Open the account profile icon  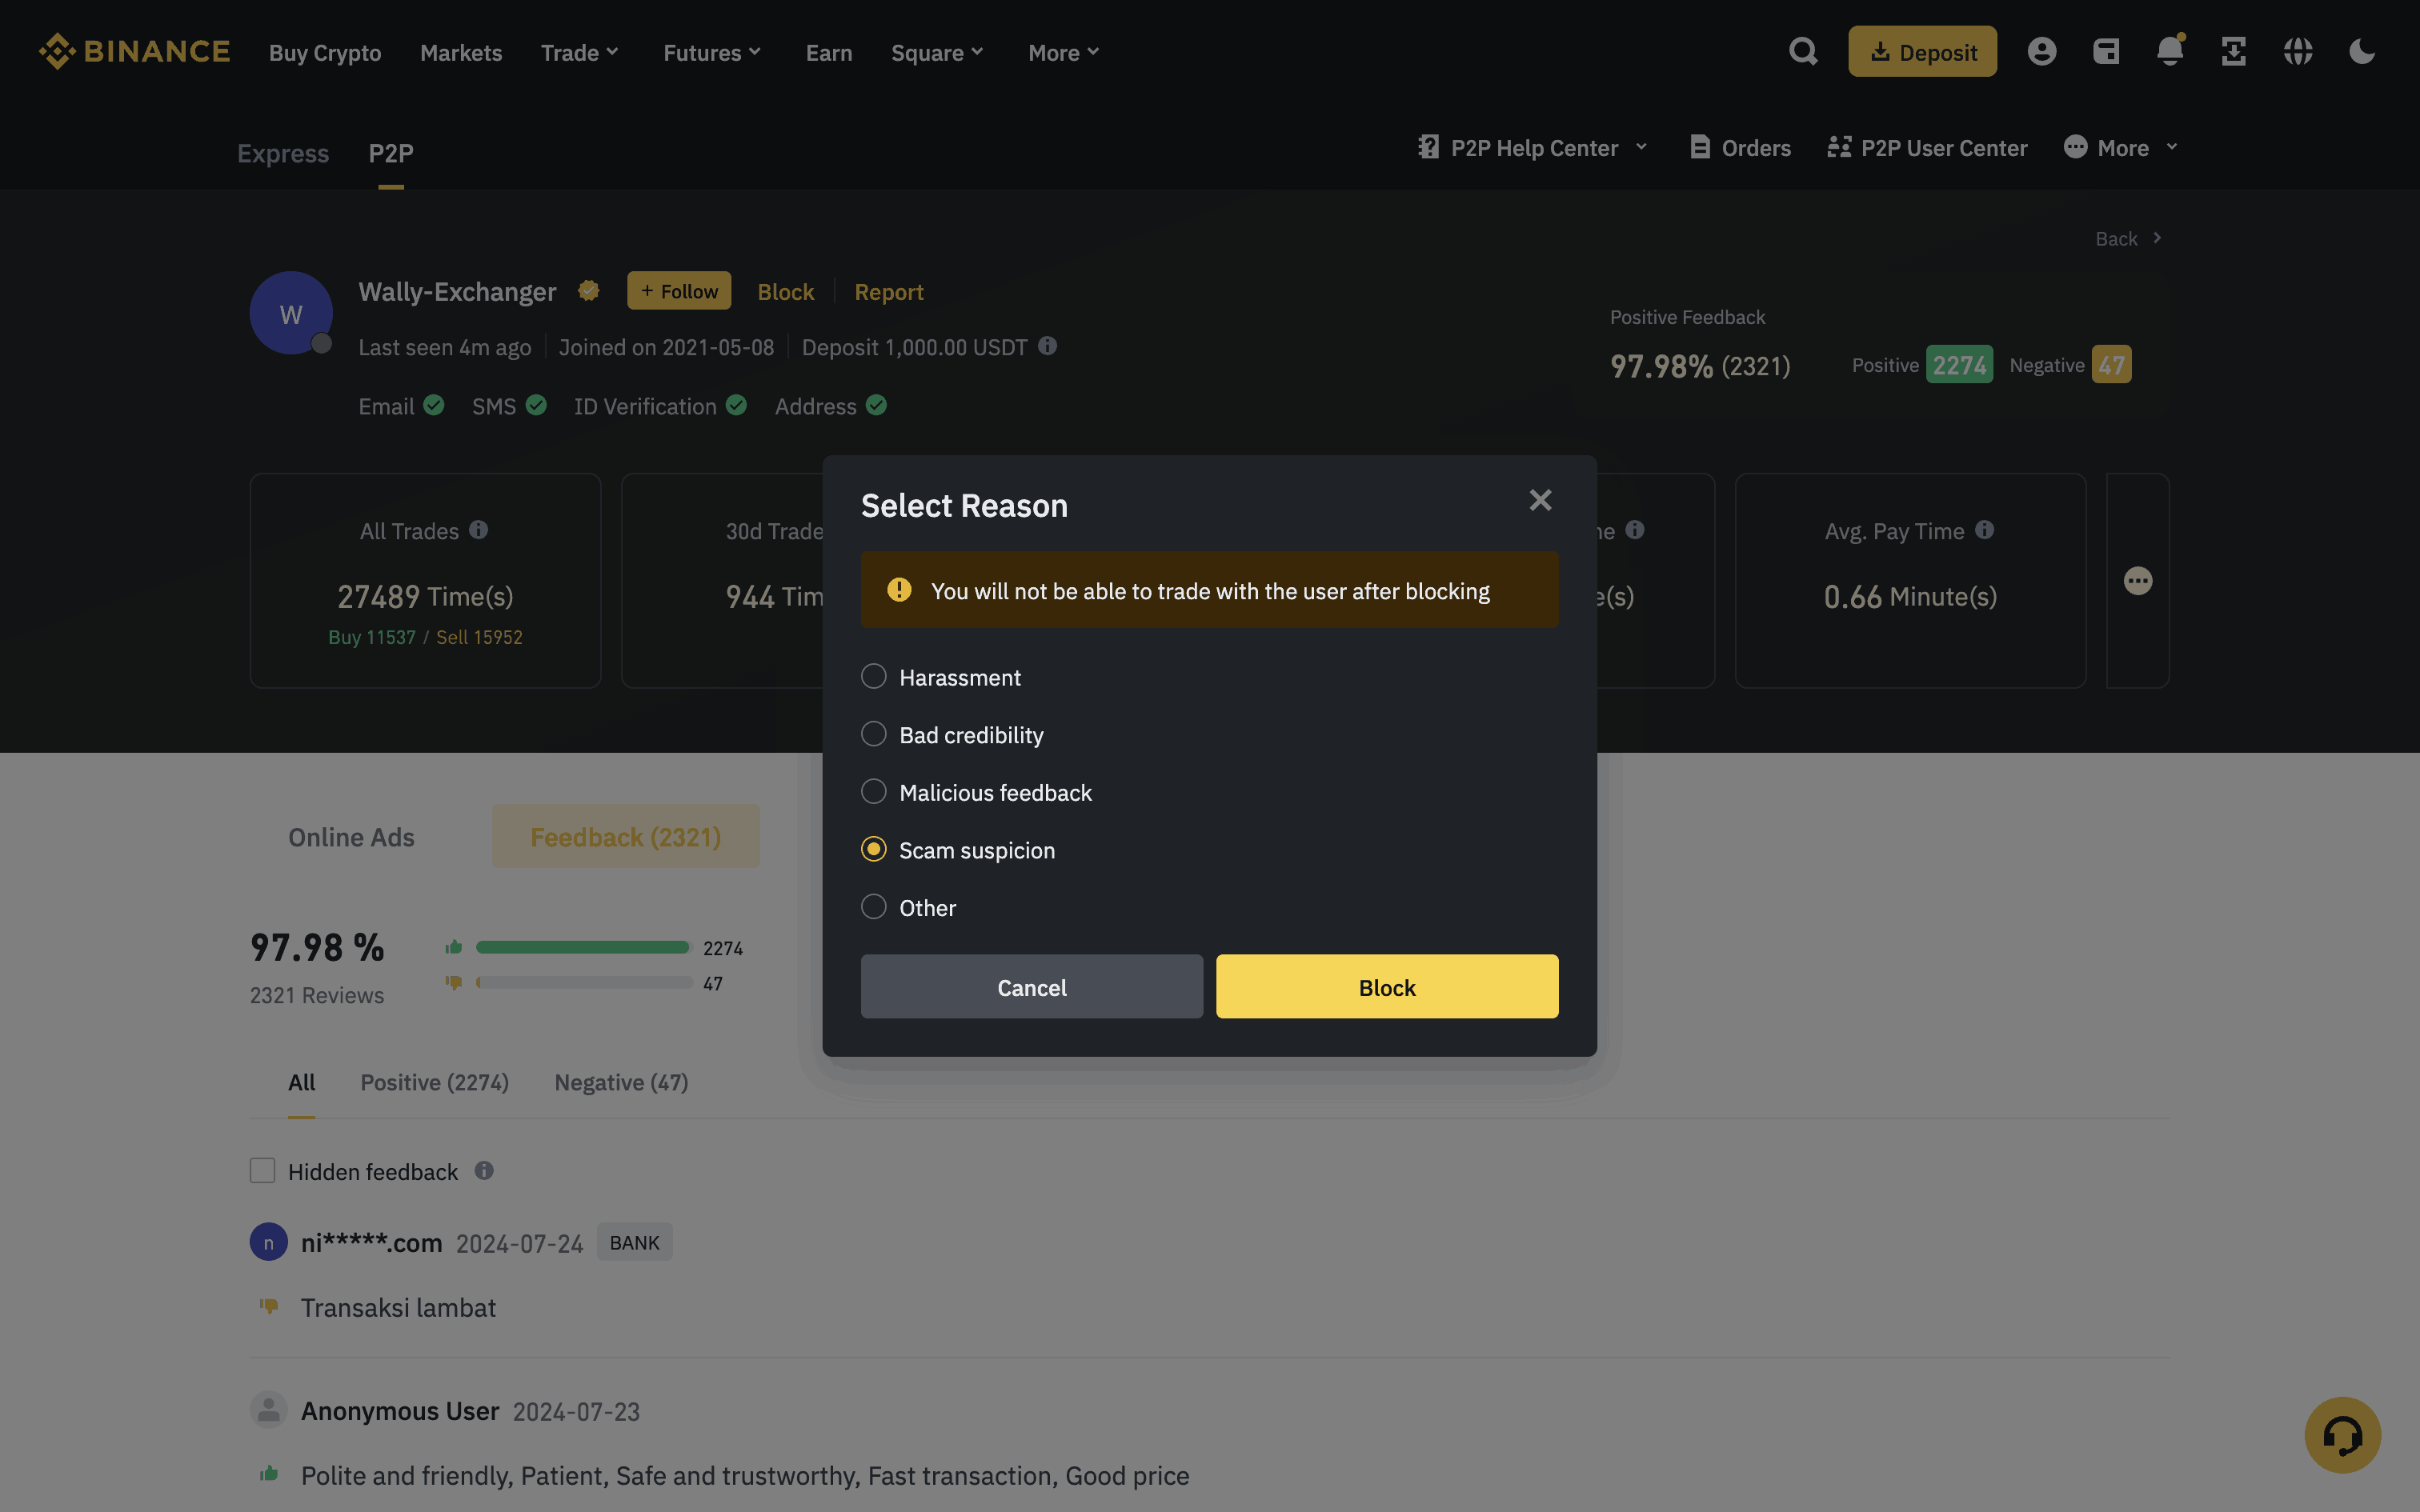click(2041, 51)
